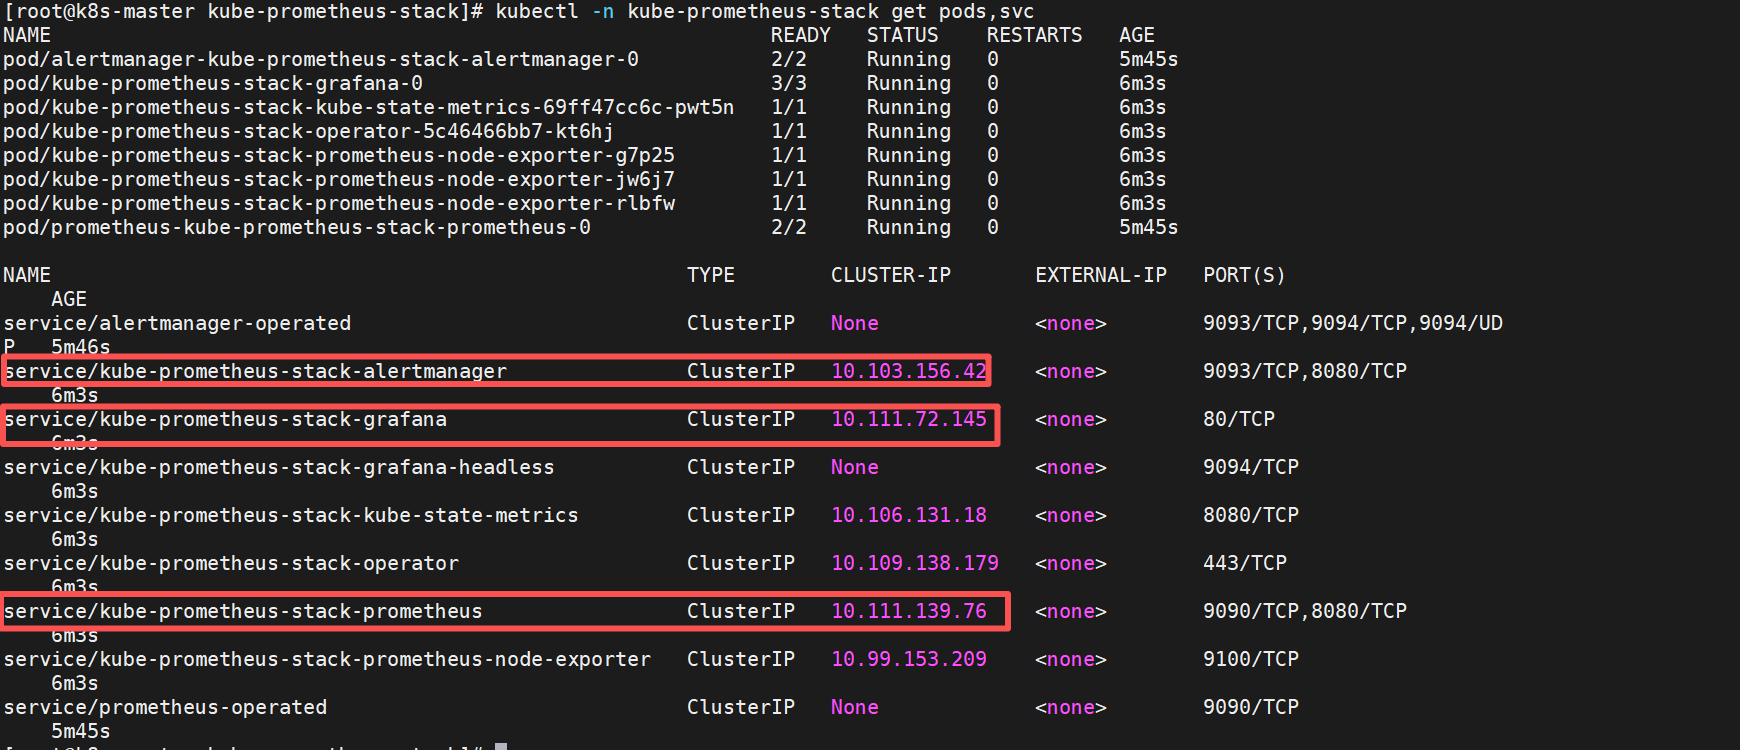Click service/kube-prometheus-stack-prometheus name
This screenshot has width=1740, height=750.
click(243, 611)
